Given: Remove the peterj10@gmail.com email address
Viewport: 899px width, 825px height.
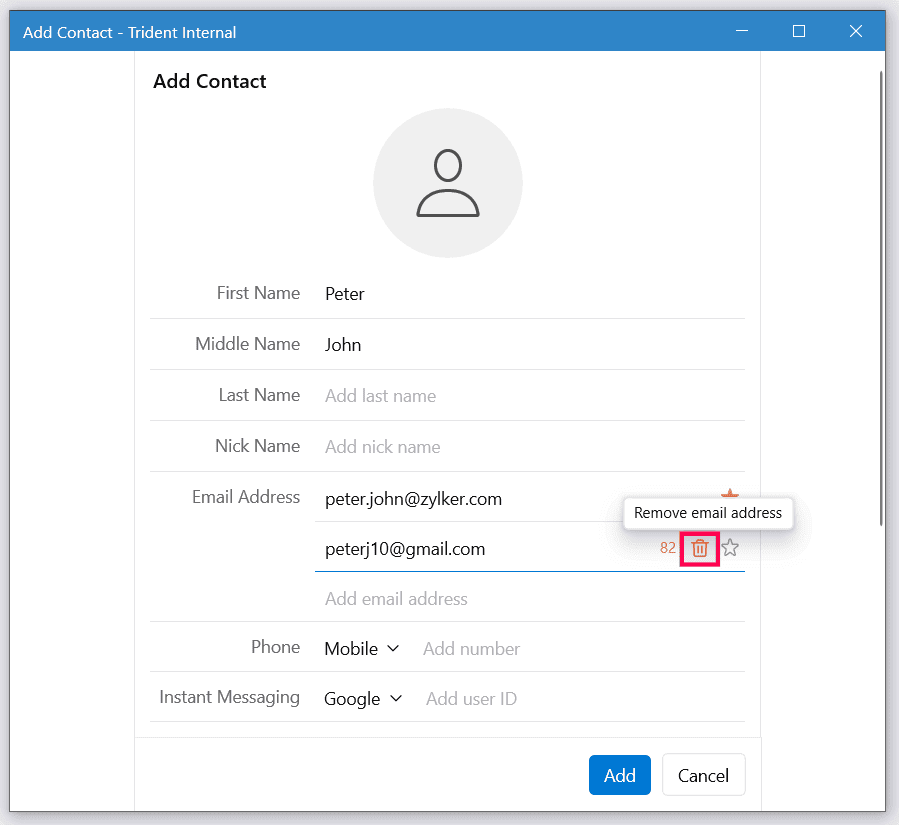Looking at the screenshot, I should (x=699, y=549).
